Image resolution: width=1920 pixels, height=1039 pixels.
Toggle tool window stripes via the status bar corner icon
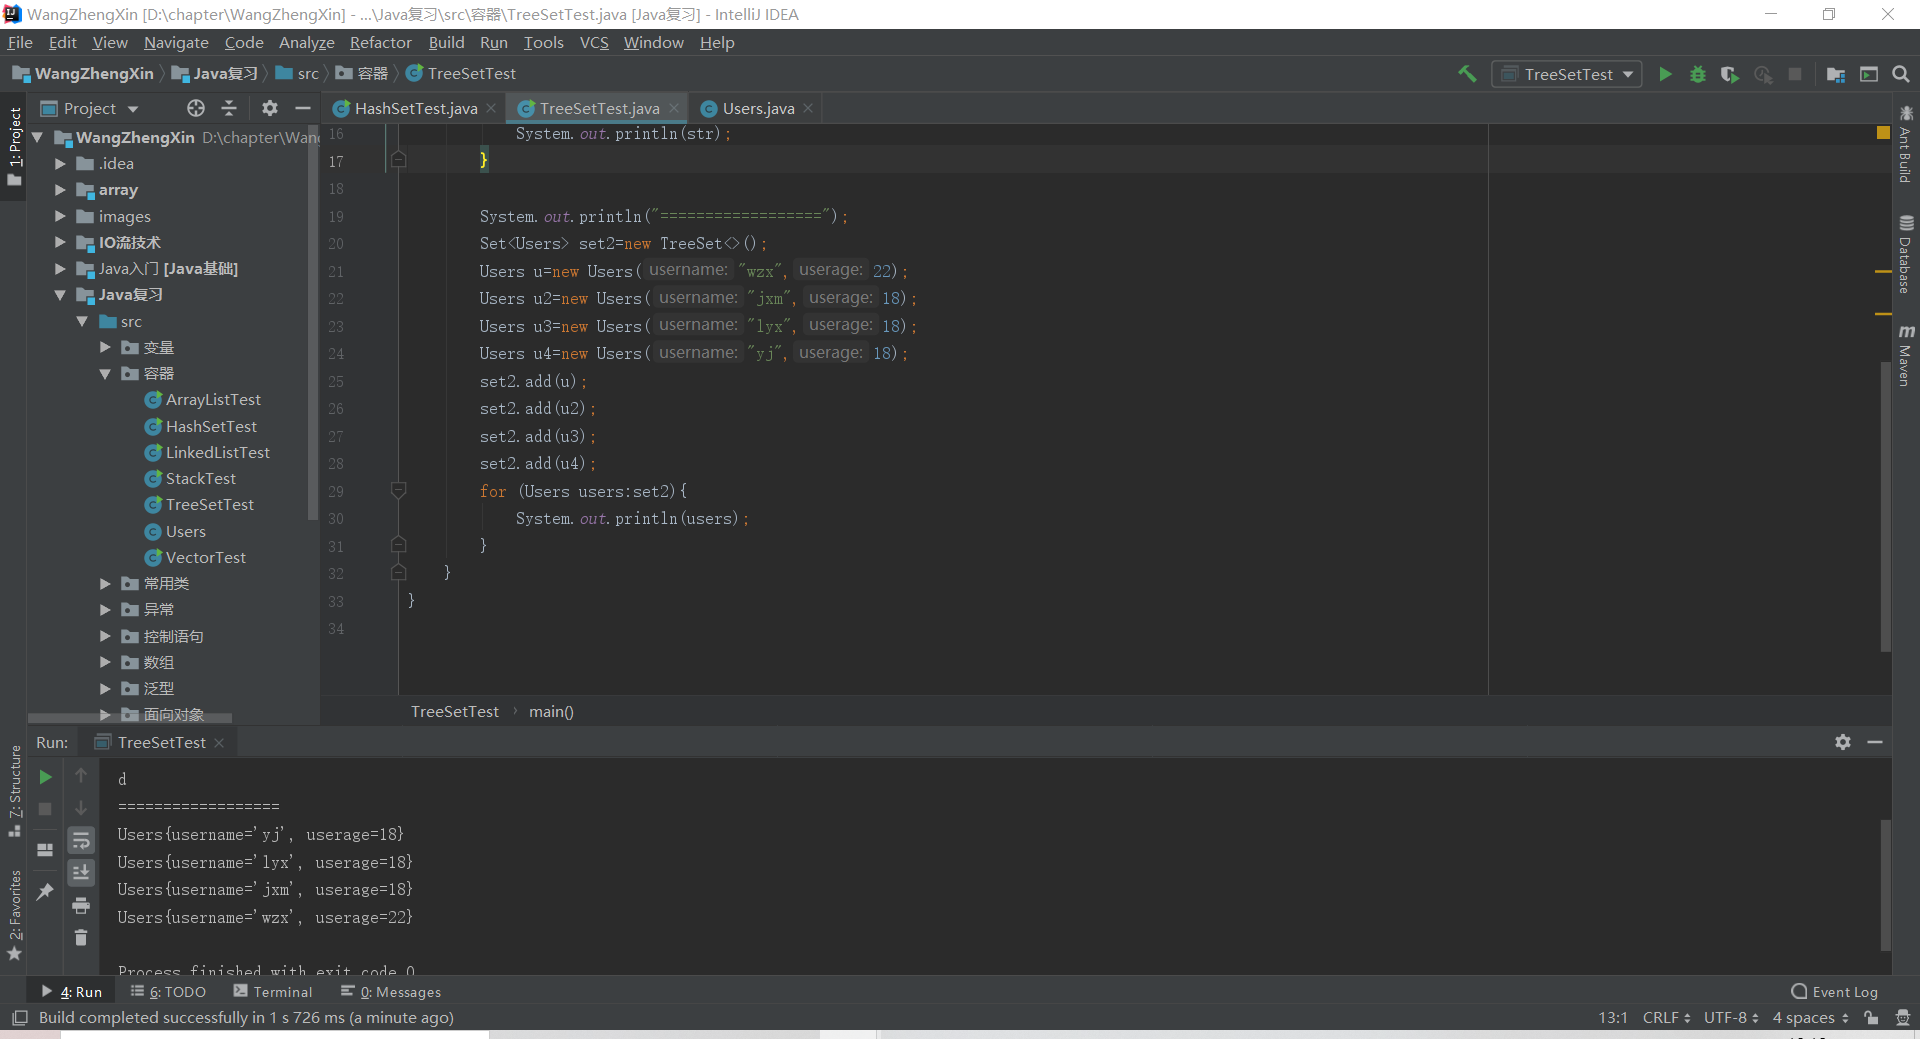[19, 1018]
